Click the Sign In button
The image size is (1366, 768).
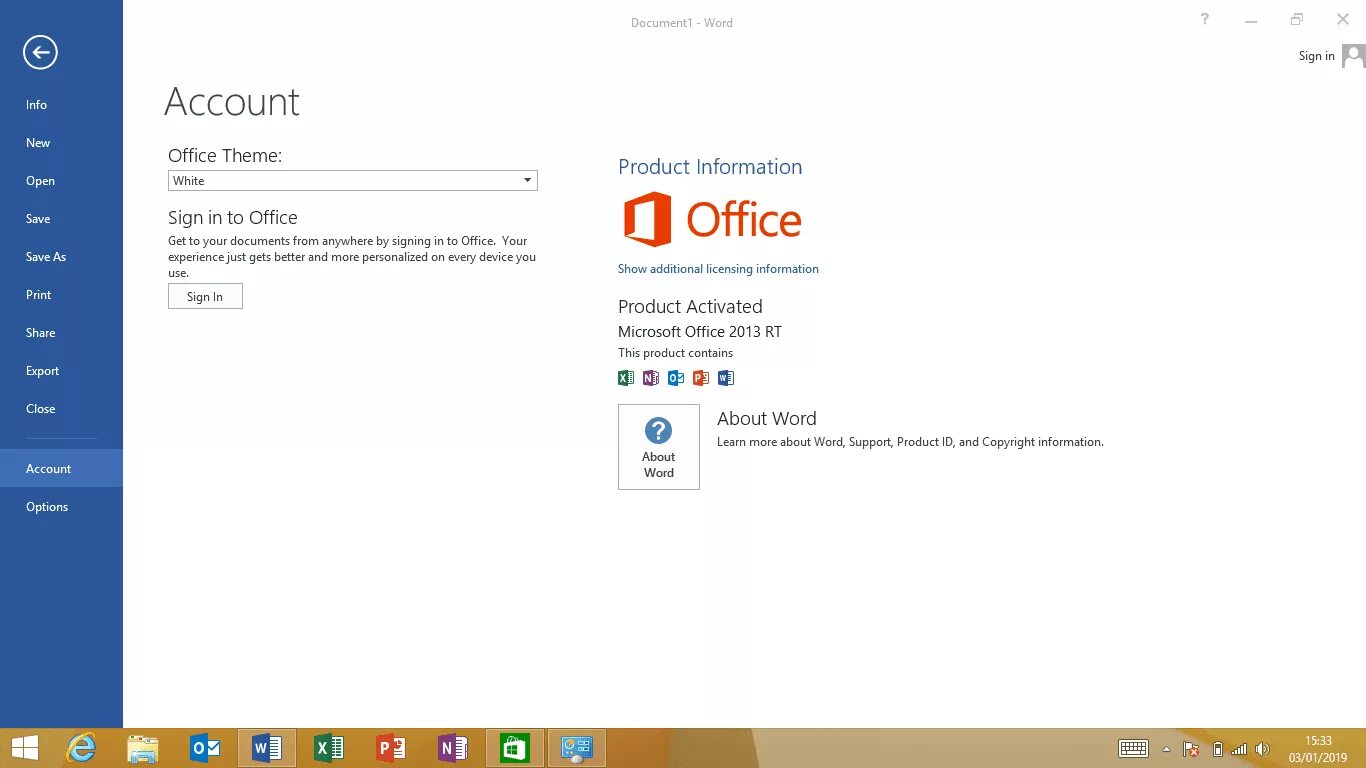(x=205, y=297)
